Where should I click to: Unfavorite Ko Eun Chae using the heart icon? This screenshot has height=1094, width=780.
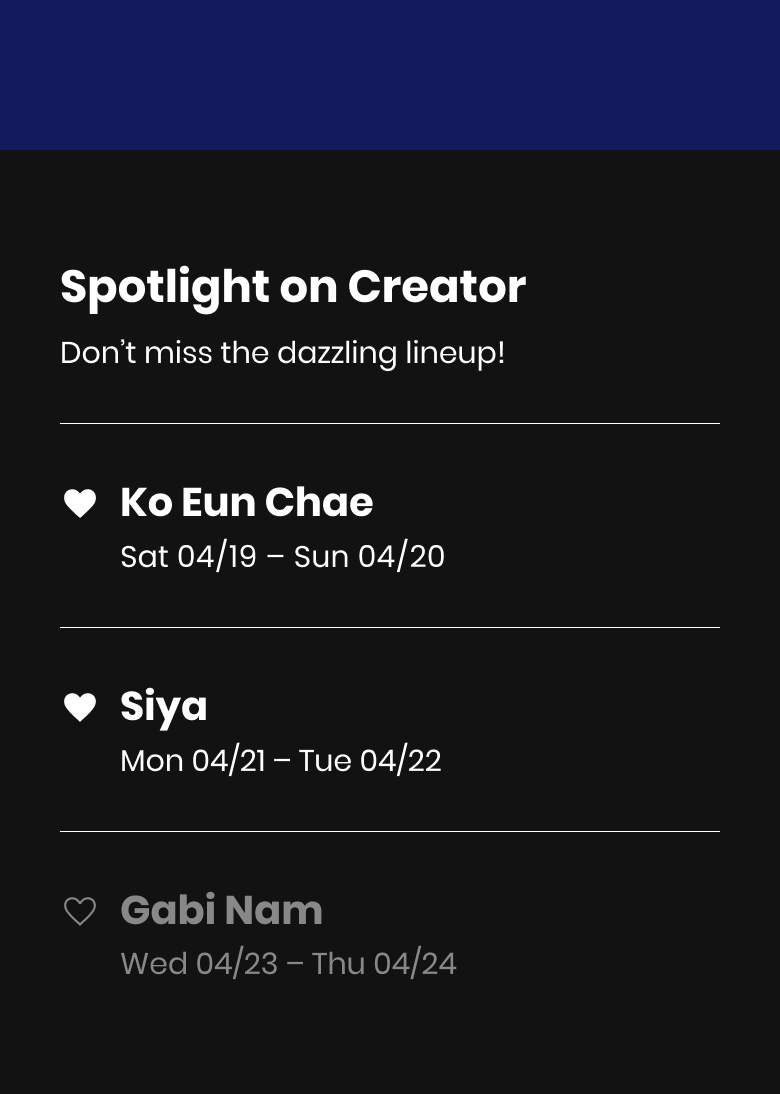click(x=80, y=503)
